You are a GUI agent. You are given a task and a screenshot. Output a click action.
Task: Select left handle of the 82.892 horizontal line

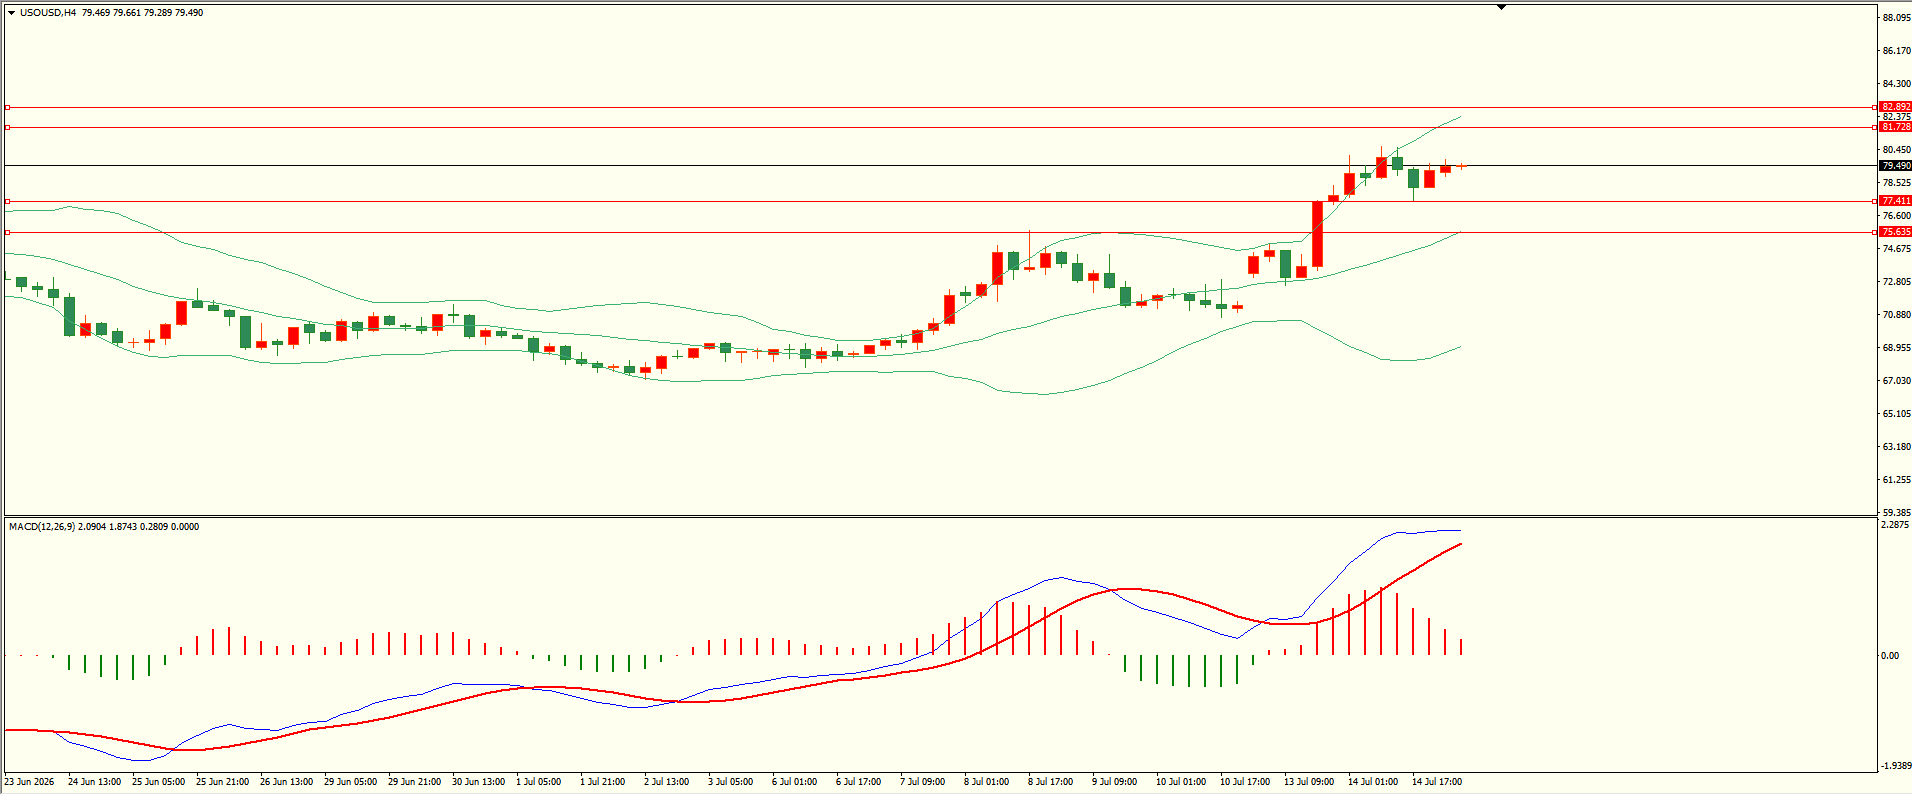[x=8, y=107]
